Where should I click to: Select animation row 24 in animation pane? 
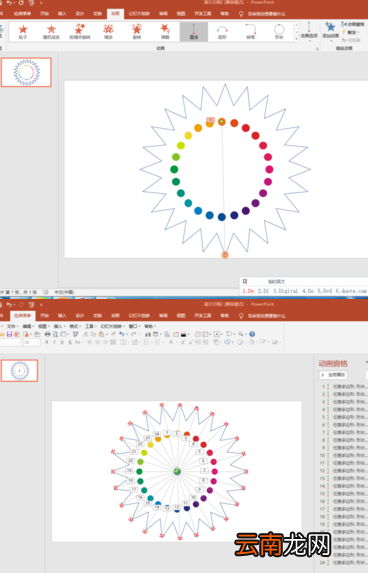[344, 563]
